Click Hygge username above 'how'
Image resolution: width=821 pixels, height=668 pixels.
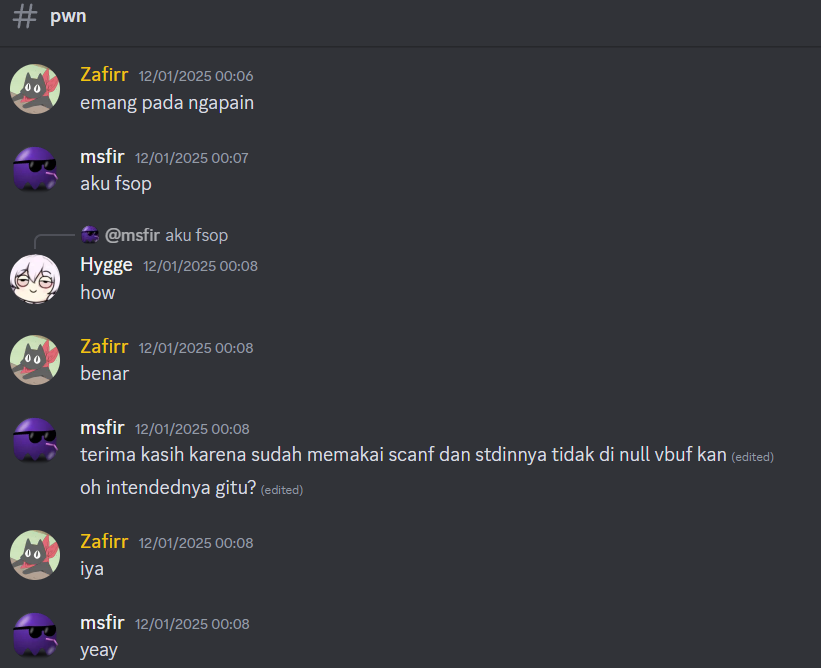tap(106, 265)
